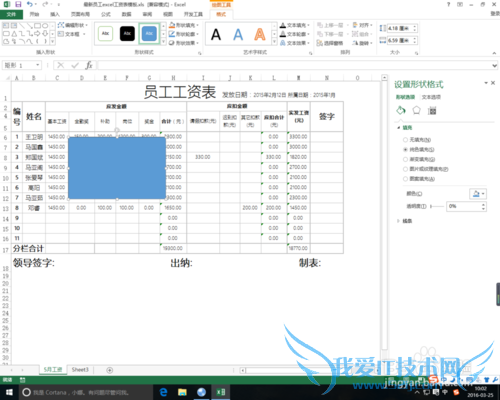Open the Shape Fill (形状填充) dropdown
This screenshot has height=400, width=500.
(184, 25)
